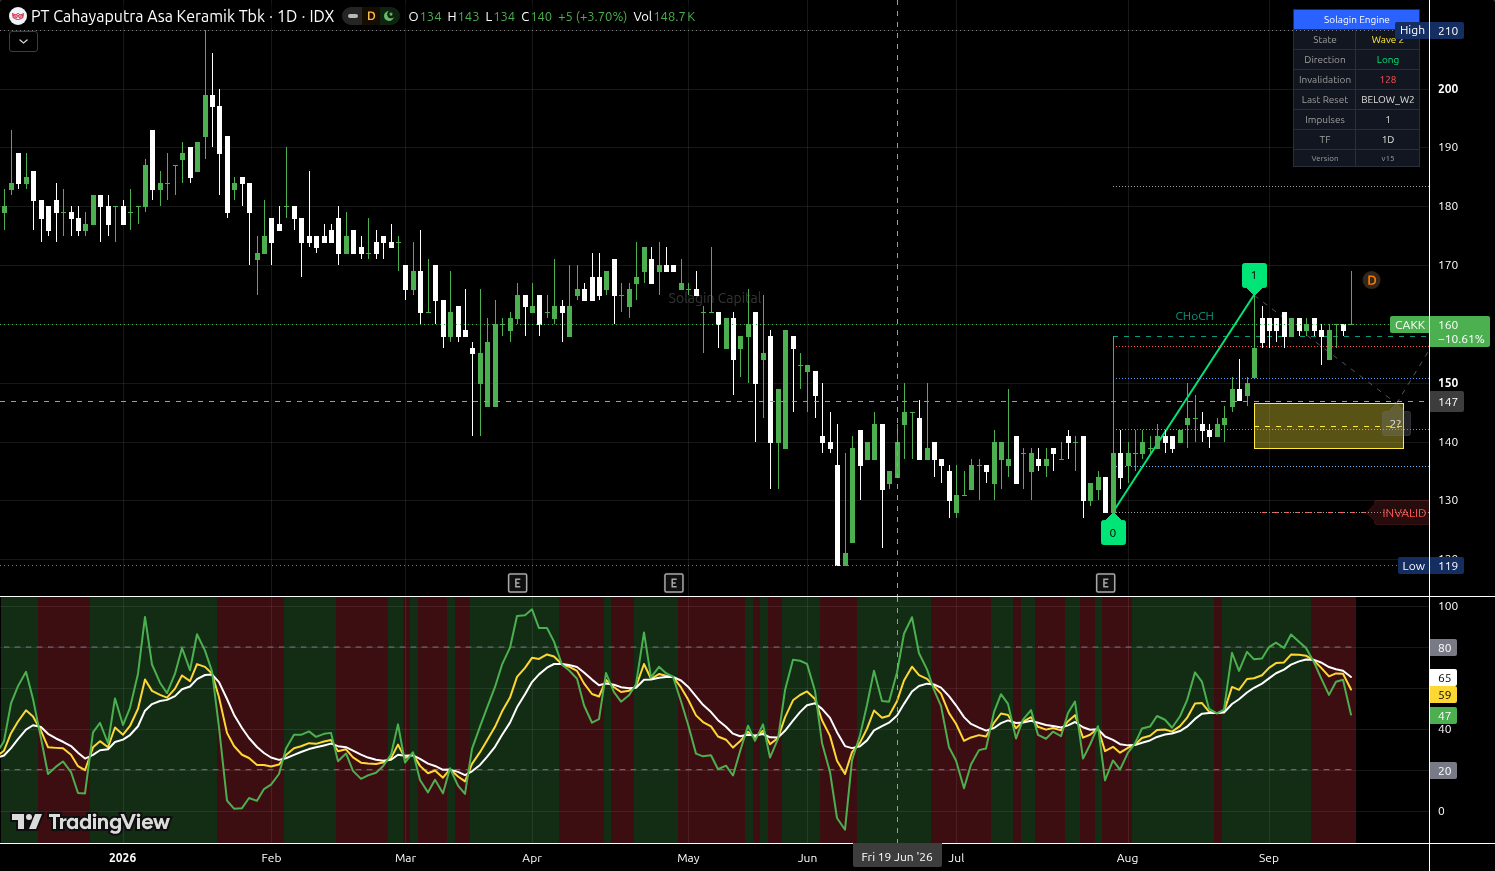Click the white 65 oscillator value label

(x=1444, y=678)
